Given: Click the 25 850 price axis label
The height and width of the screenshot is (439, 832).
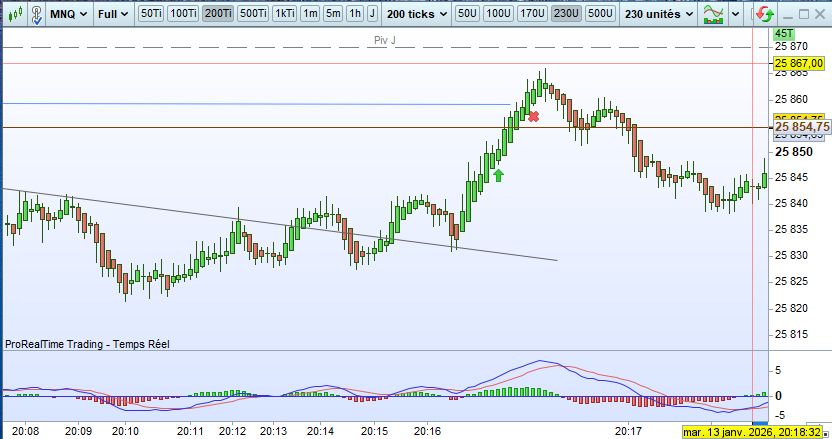Looking at the screenshot, I should point(794,152).
